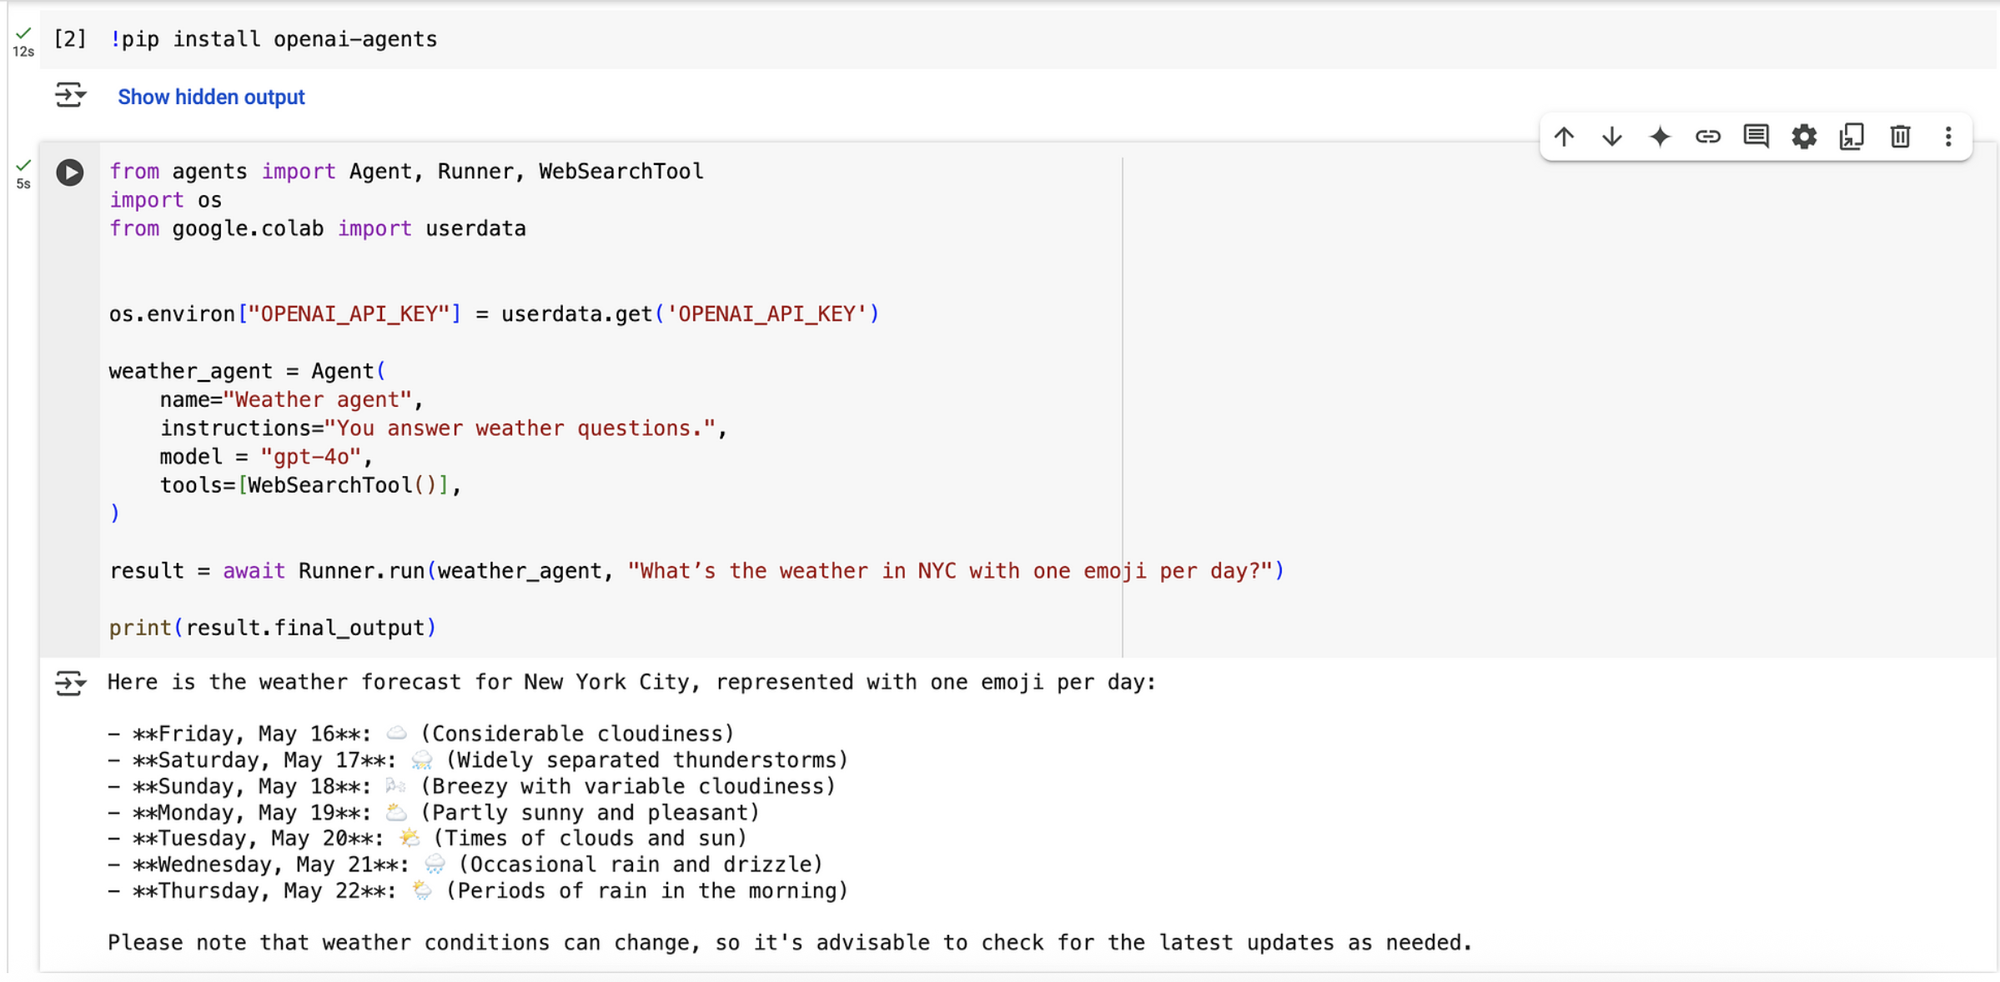
Task: Run the weather agent code cell
Action: click(x=69, y=172)
